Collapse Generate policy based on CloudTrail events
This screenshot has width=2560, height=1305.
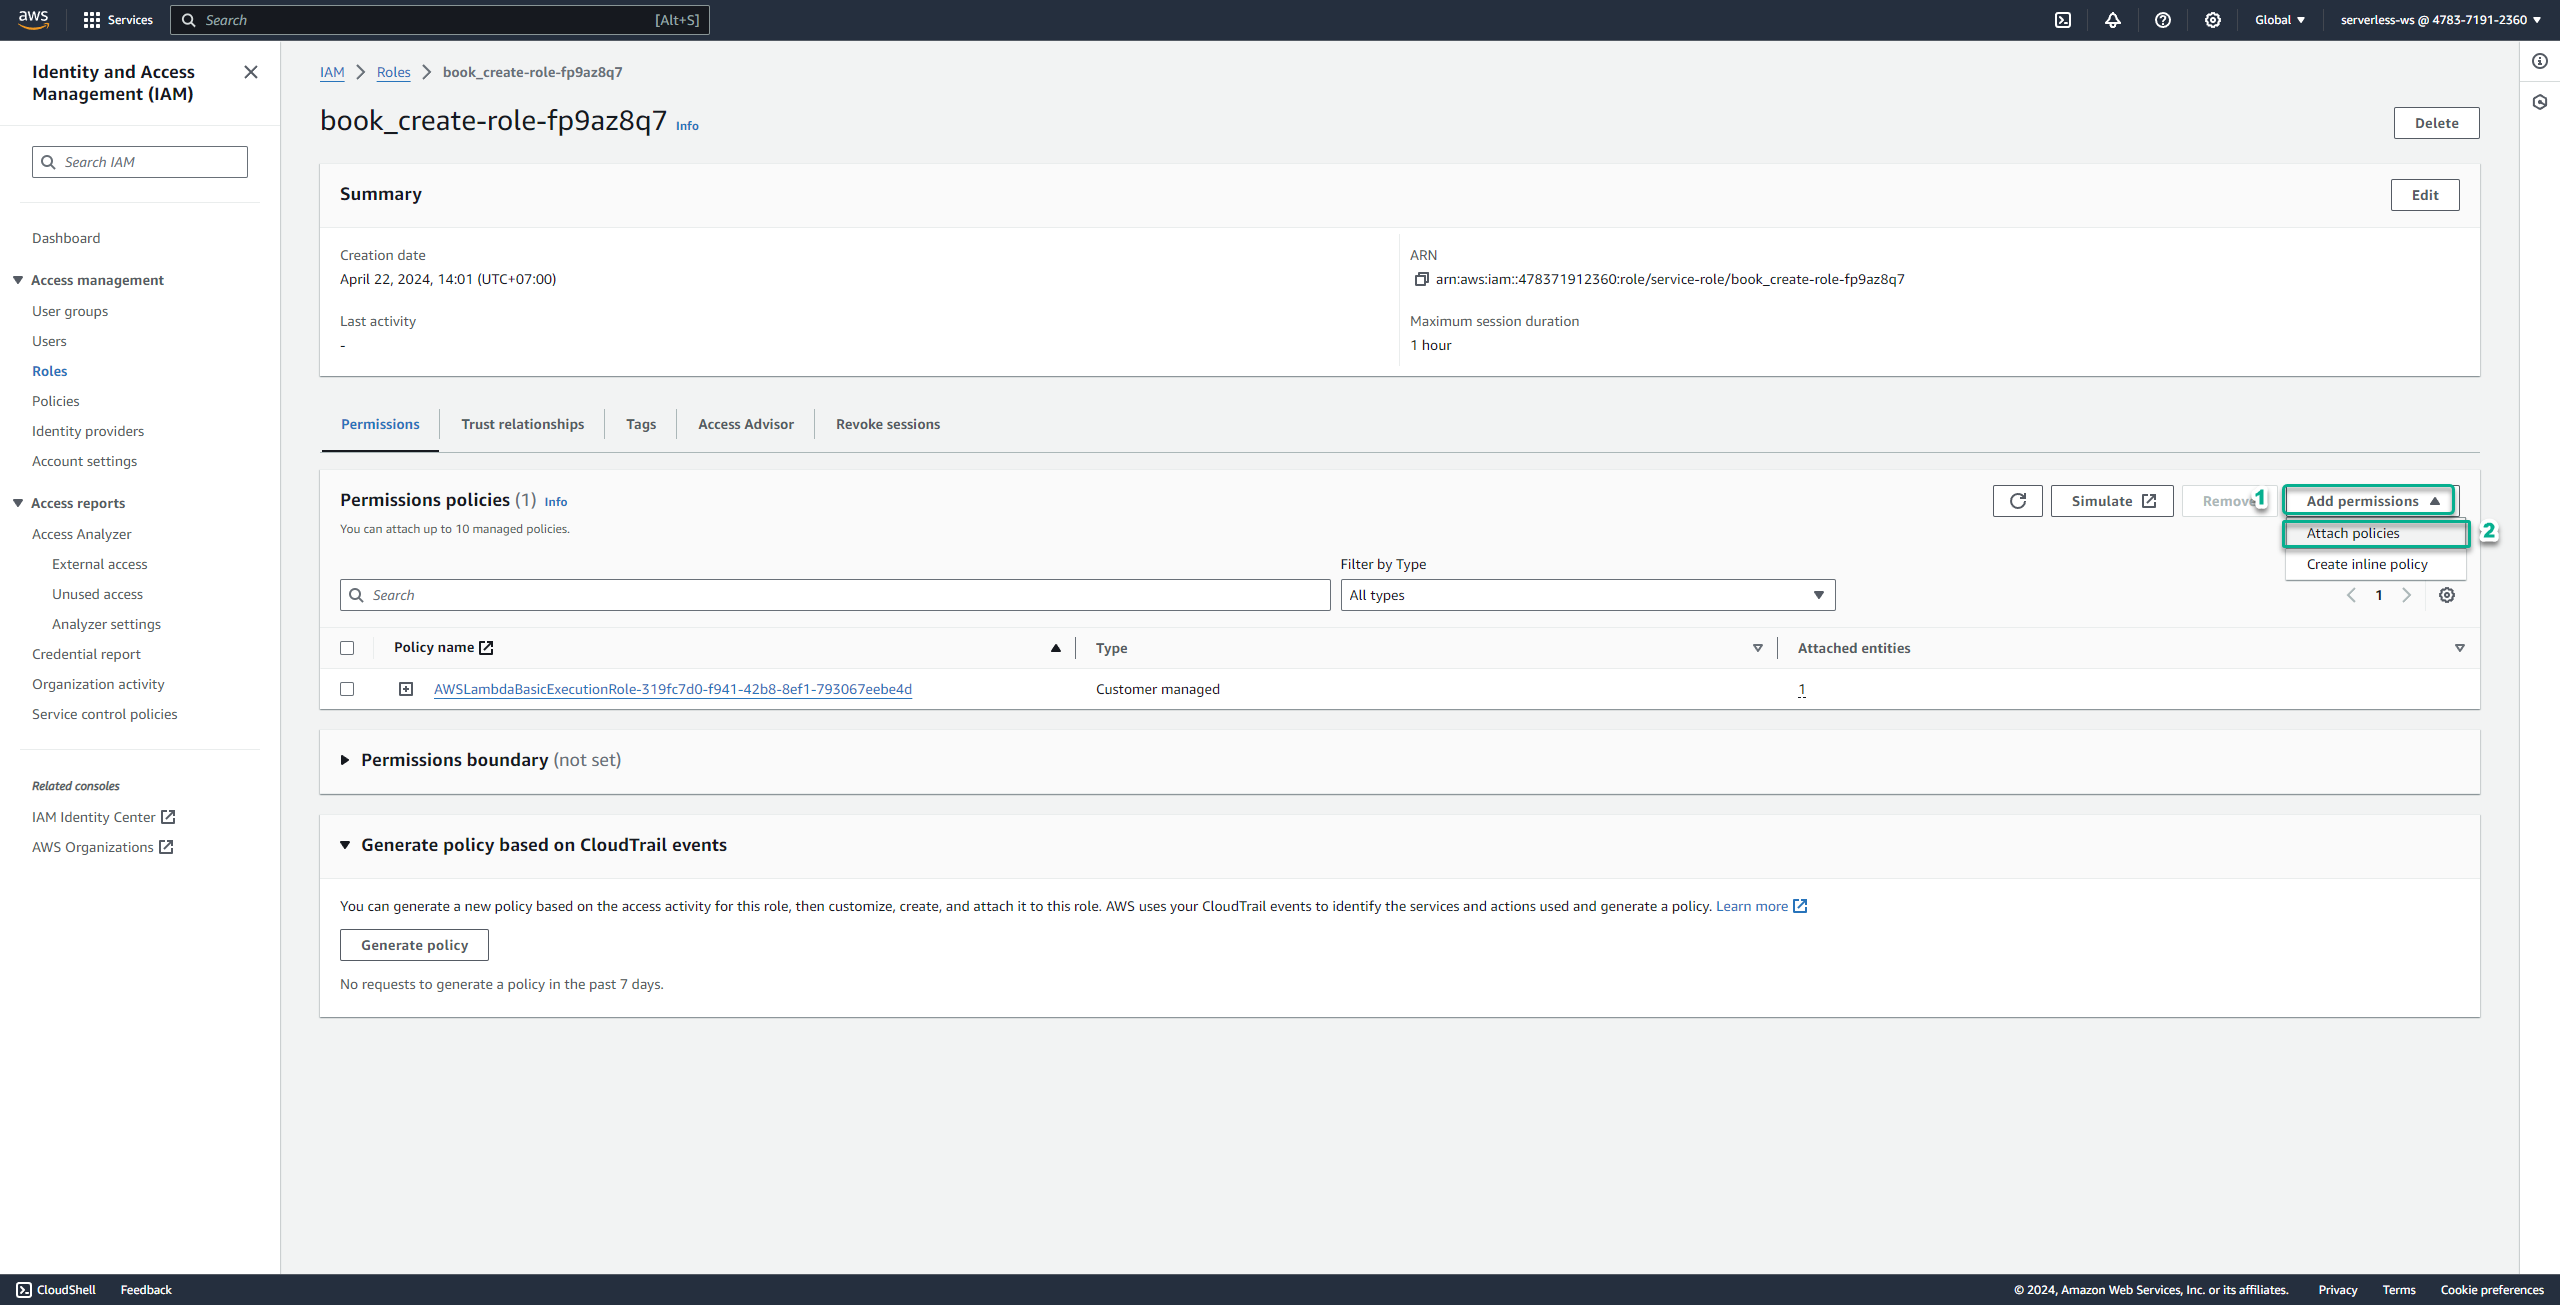click(x=345, y=845)
